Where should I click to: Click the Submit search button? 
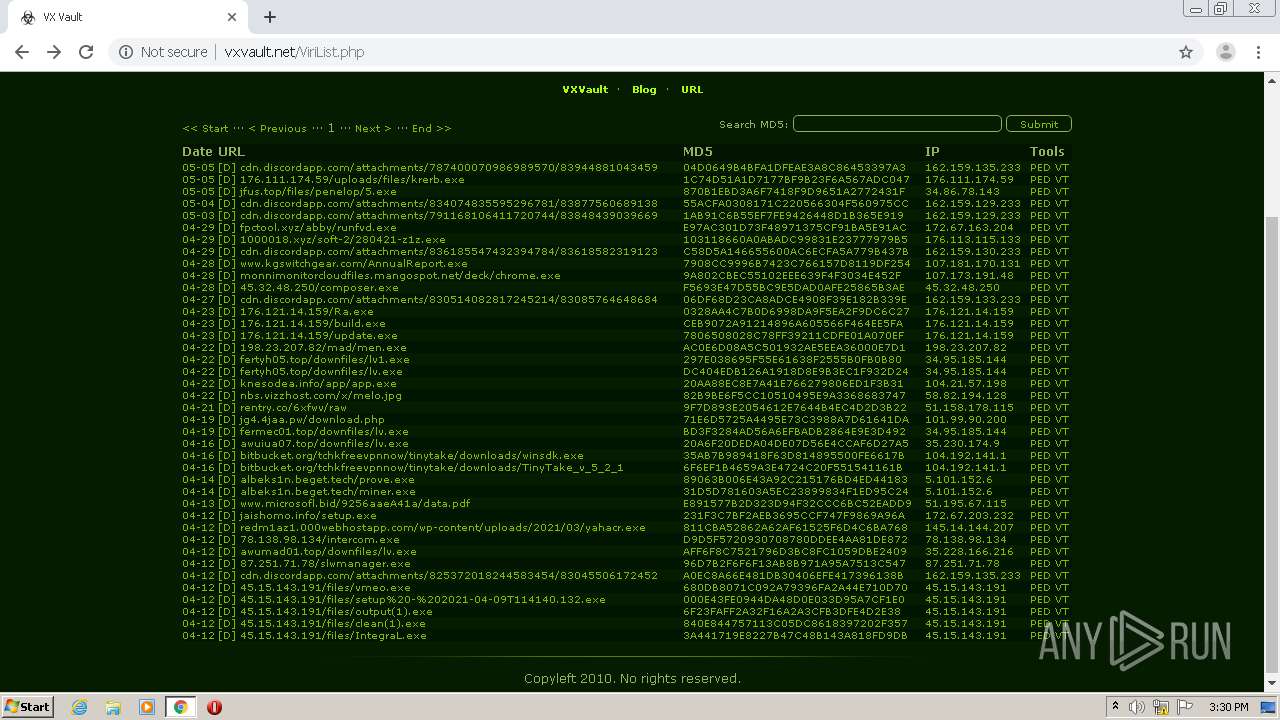1039,124
